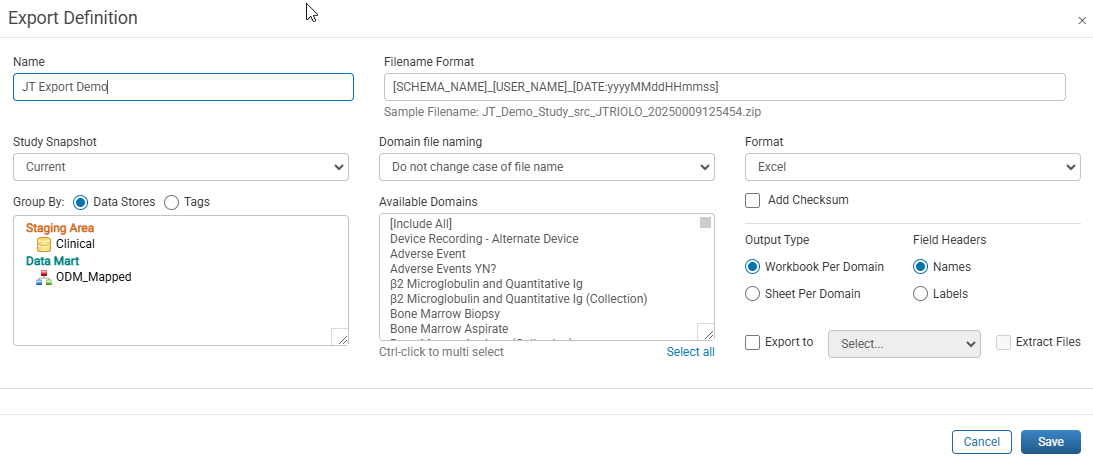
Task: Tick the Export to checkbox
Action: [752, 343]
